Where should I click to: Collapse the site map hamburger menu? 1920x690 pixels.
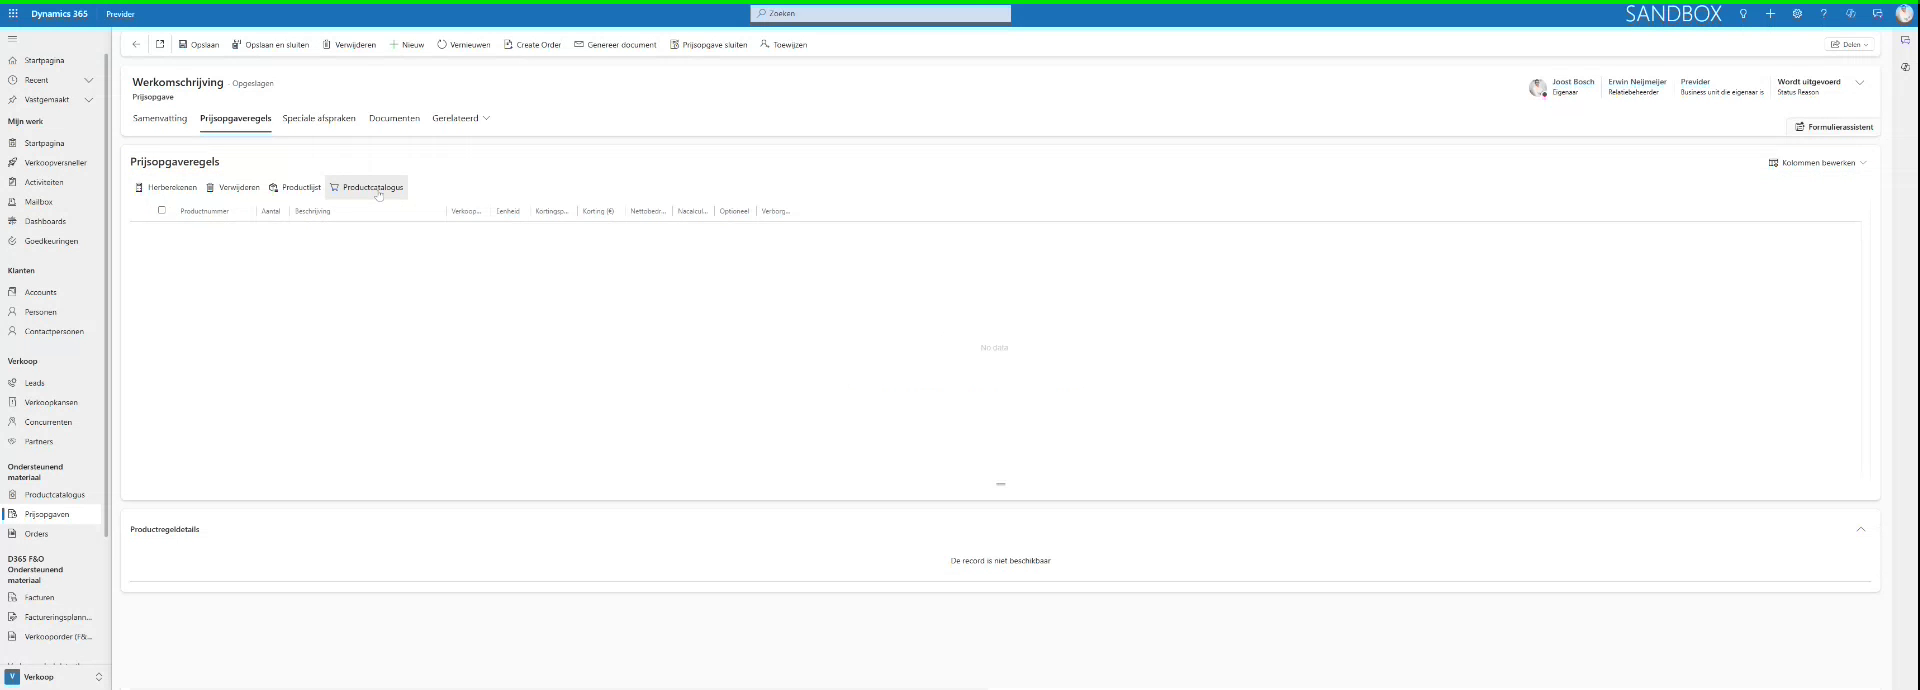pos(12,38)
